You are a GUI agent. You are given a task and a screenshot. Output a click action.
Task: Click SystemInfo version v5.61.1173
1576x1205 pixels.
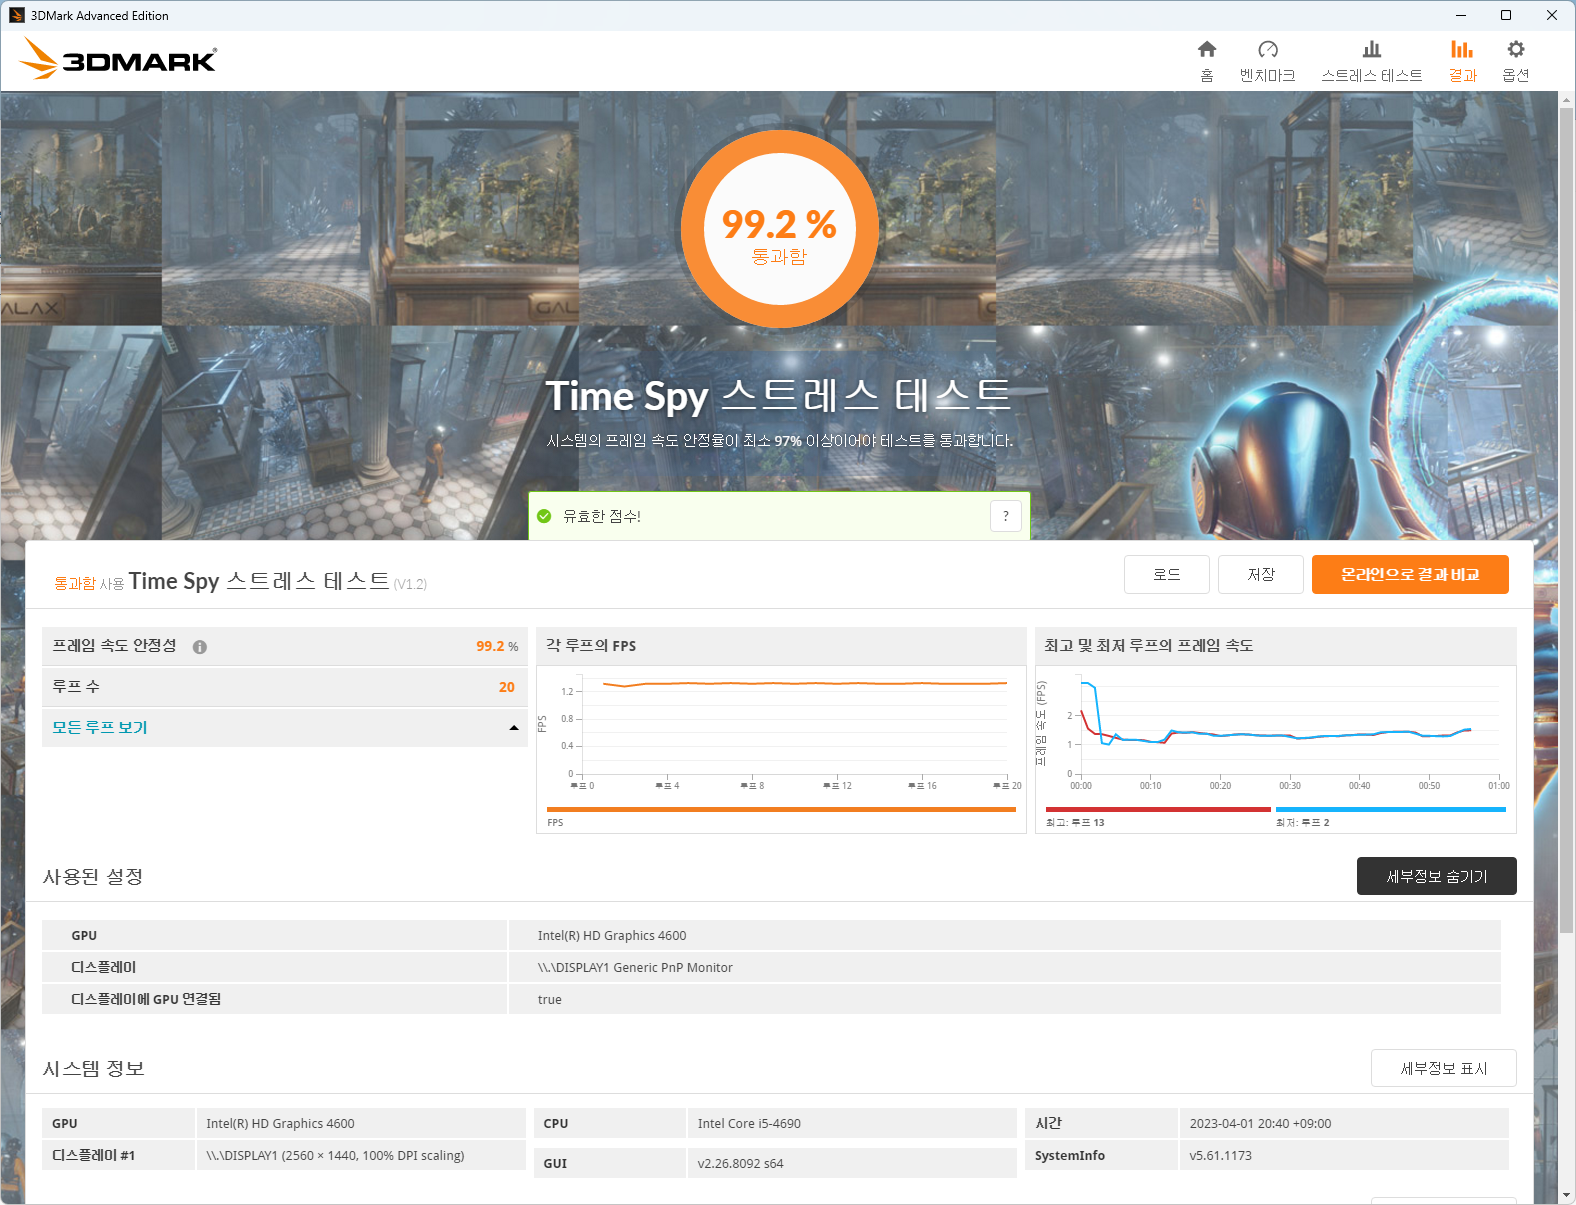pos(1220,1156)
